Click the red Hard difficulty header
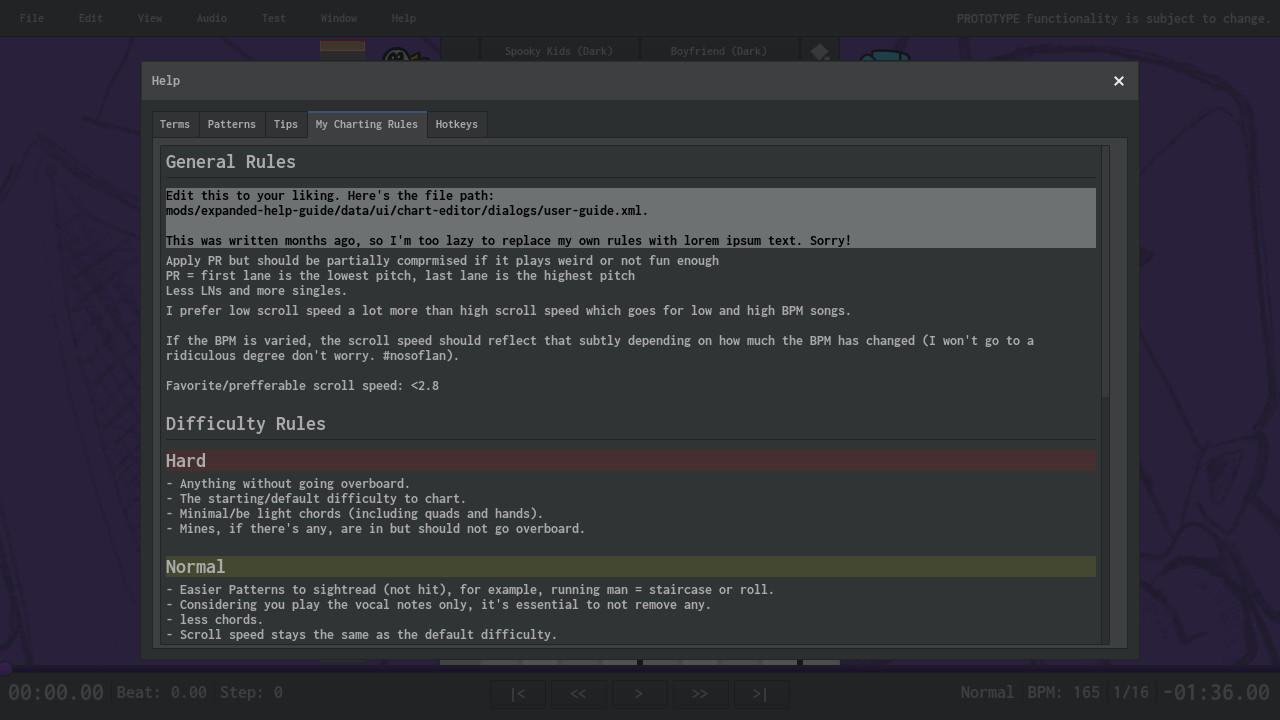 coord(630,461)
